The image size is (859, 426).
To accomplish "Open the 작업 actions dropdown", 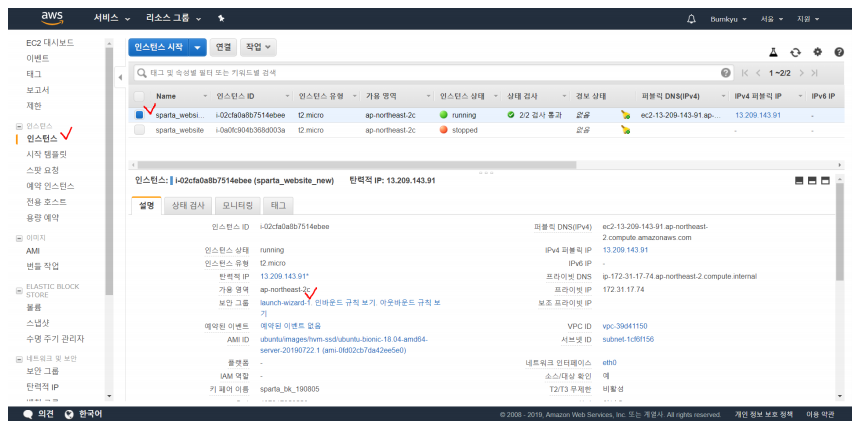I will [258, 47].
